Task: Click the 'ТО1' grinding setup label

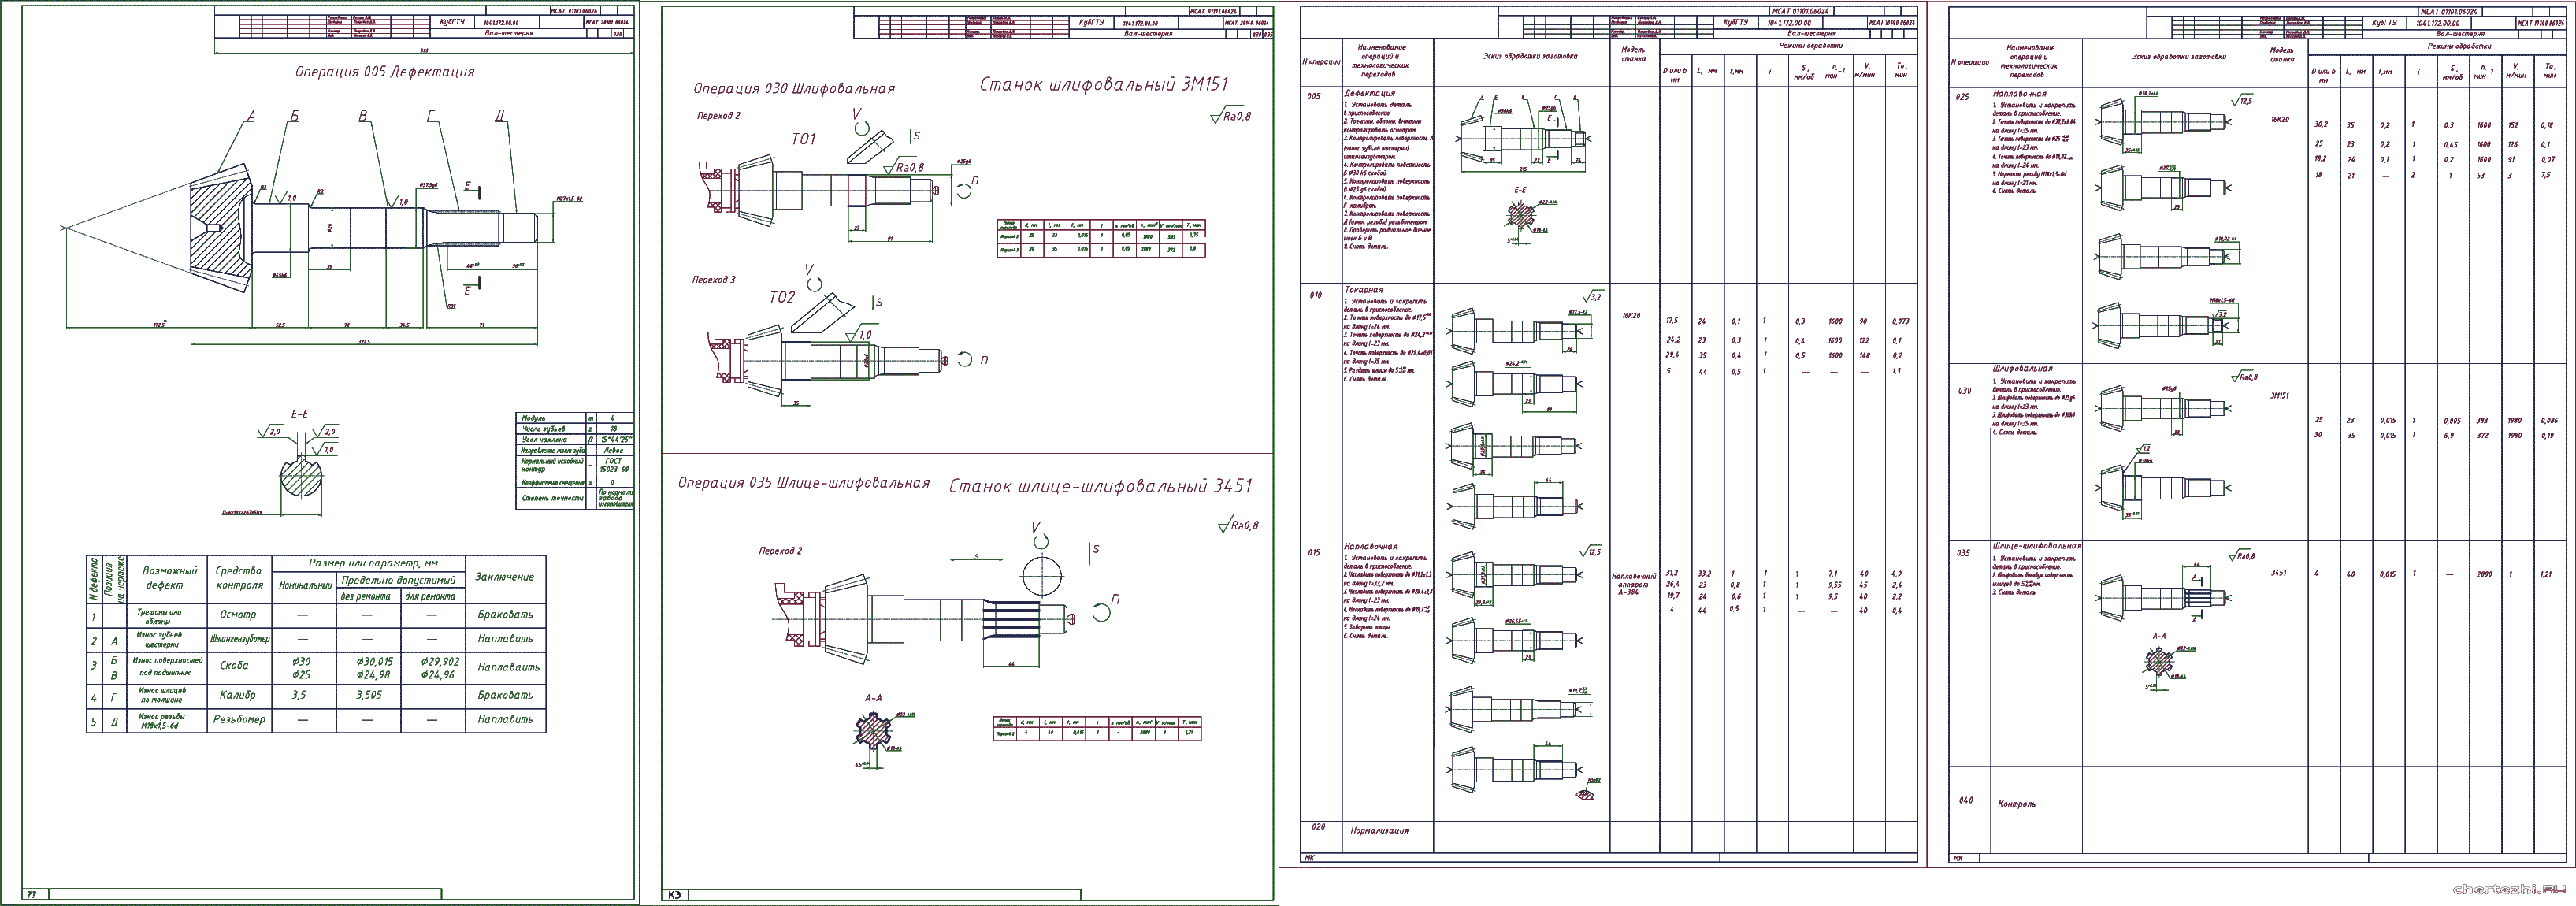Action: 804,139
